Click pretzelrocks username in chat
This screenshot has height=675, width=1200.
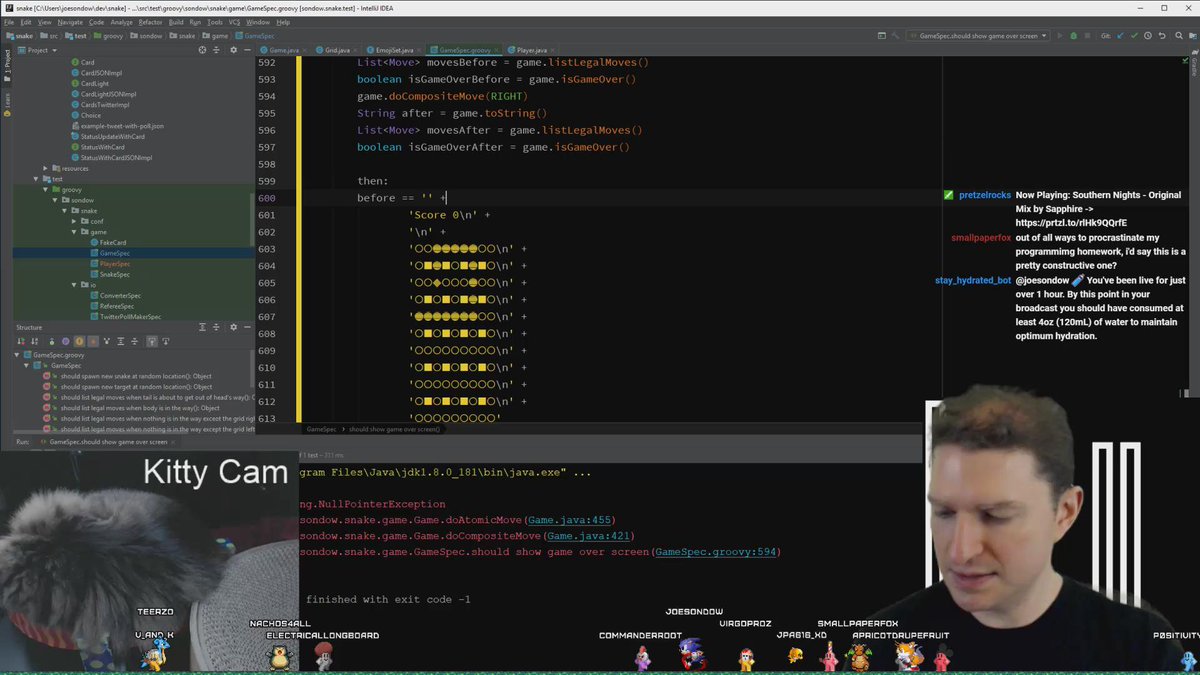(x=985, y=195)
